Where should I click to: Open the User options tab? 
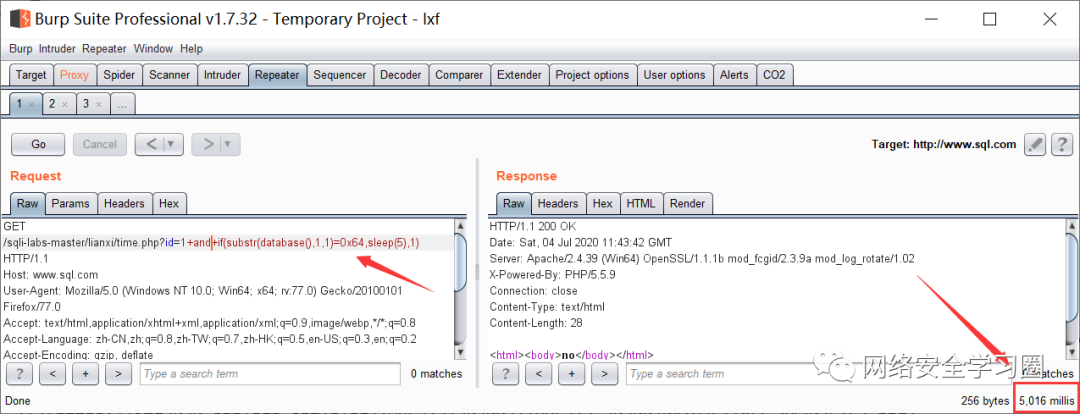(x=674, y=75)
